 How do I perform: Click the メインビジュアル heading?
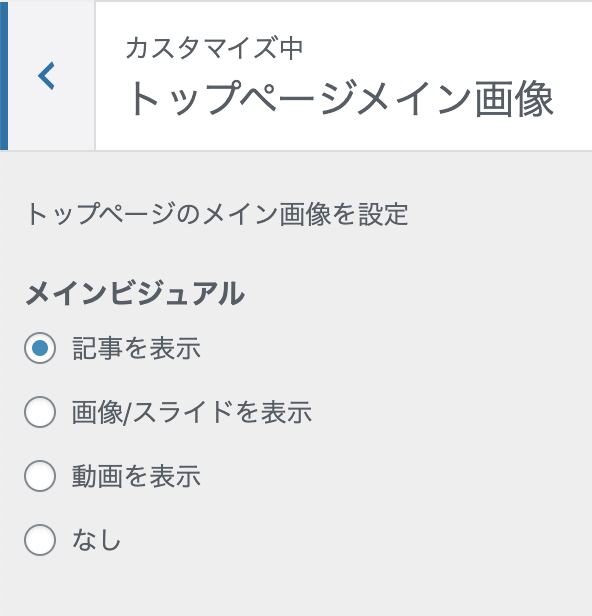click(136, 293)
